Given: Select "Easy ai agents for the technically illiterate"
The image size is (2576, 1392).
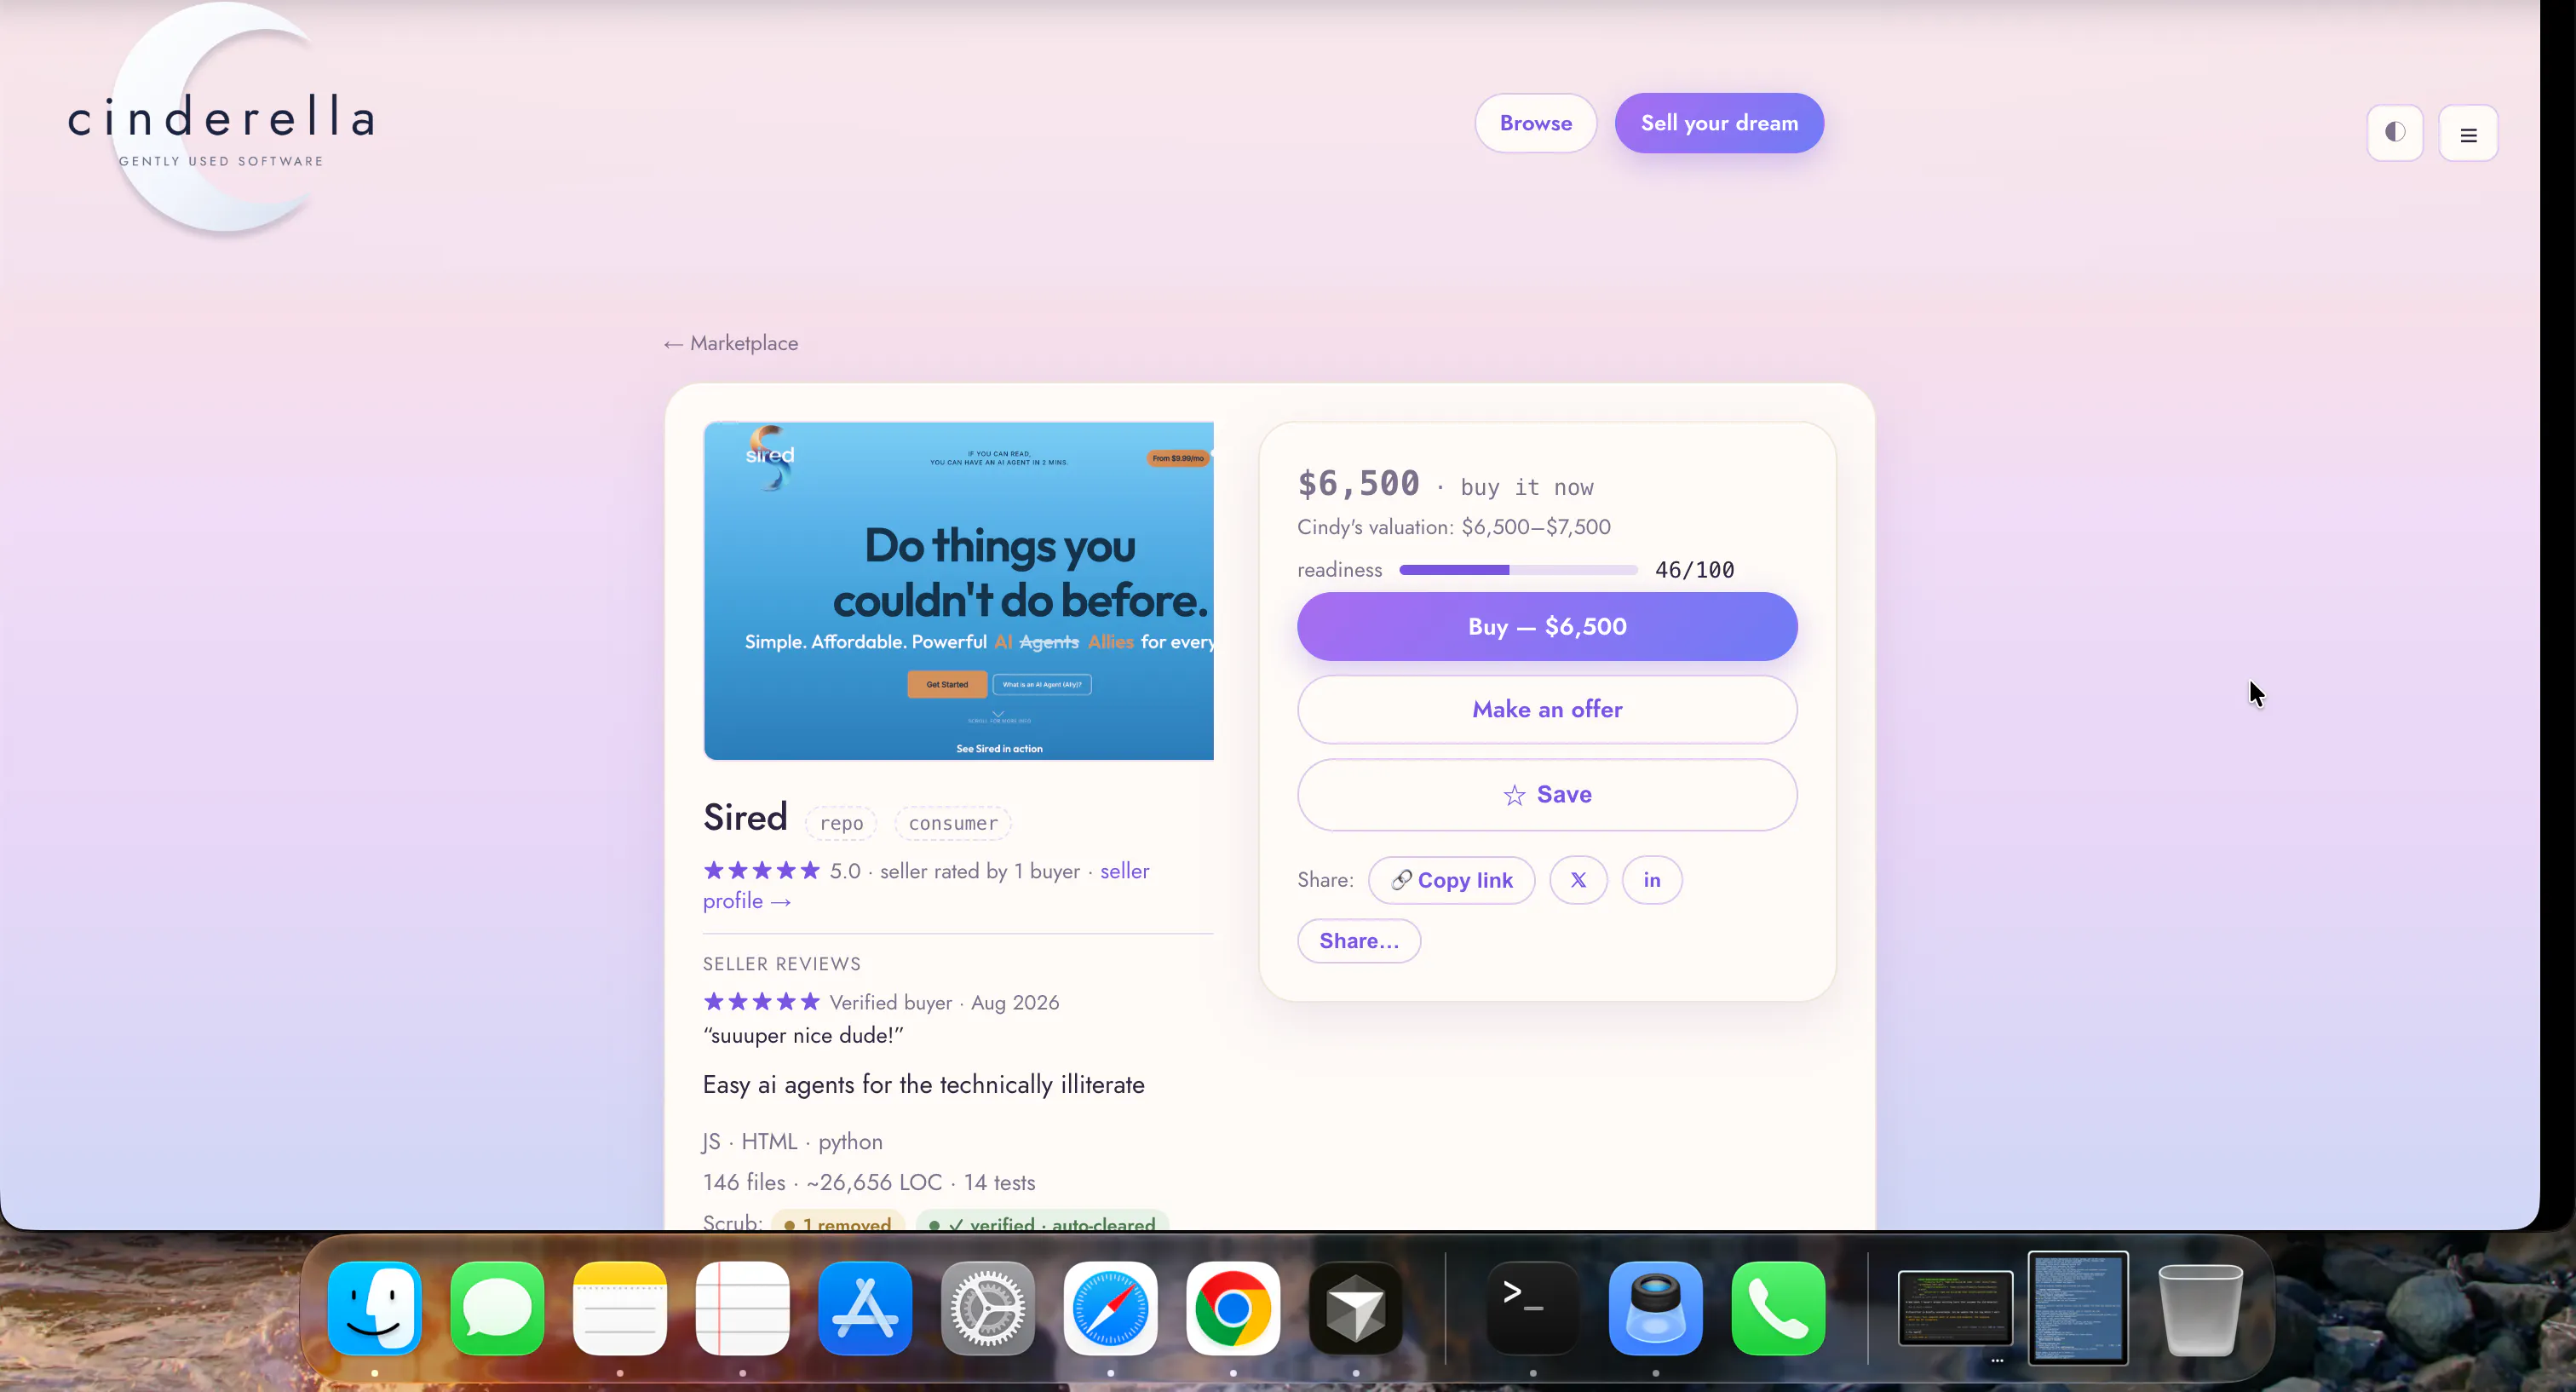Looking at the screenshot, I should point(923,1085).
